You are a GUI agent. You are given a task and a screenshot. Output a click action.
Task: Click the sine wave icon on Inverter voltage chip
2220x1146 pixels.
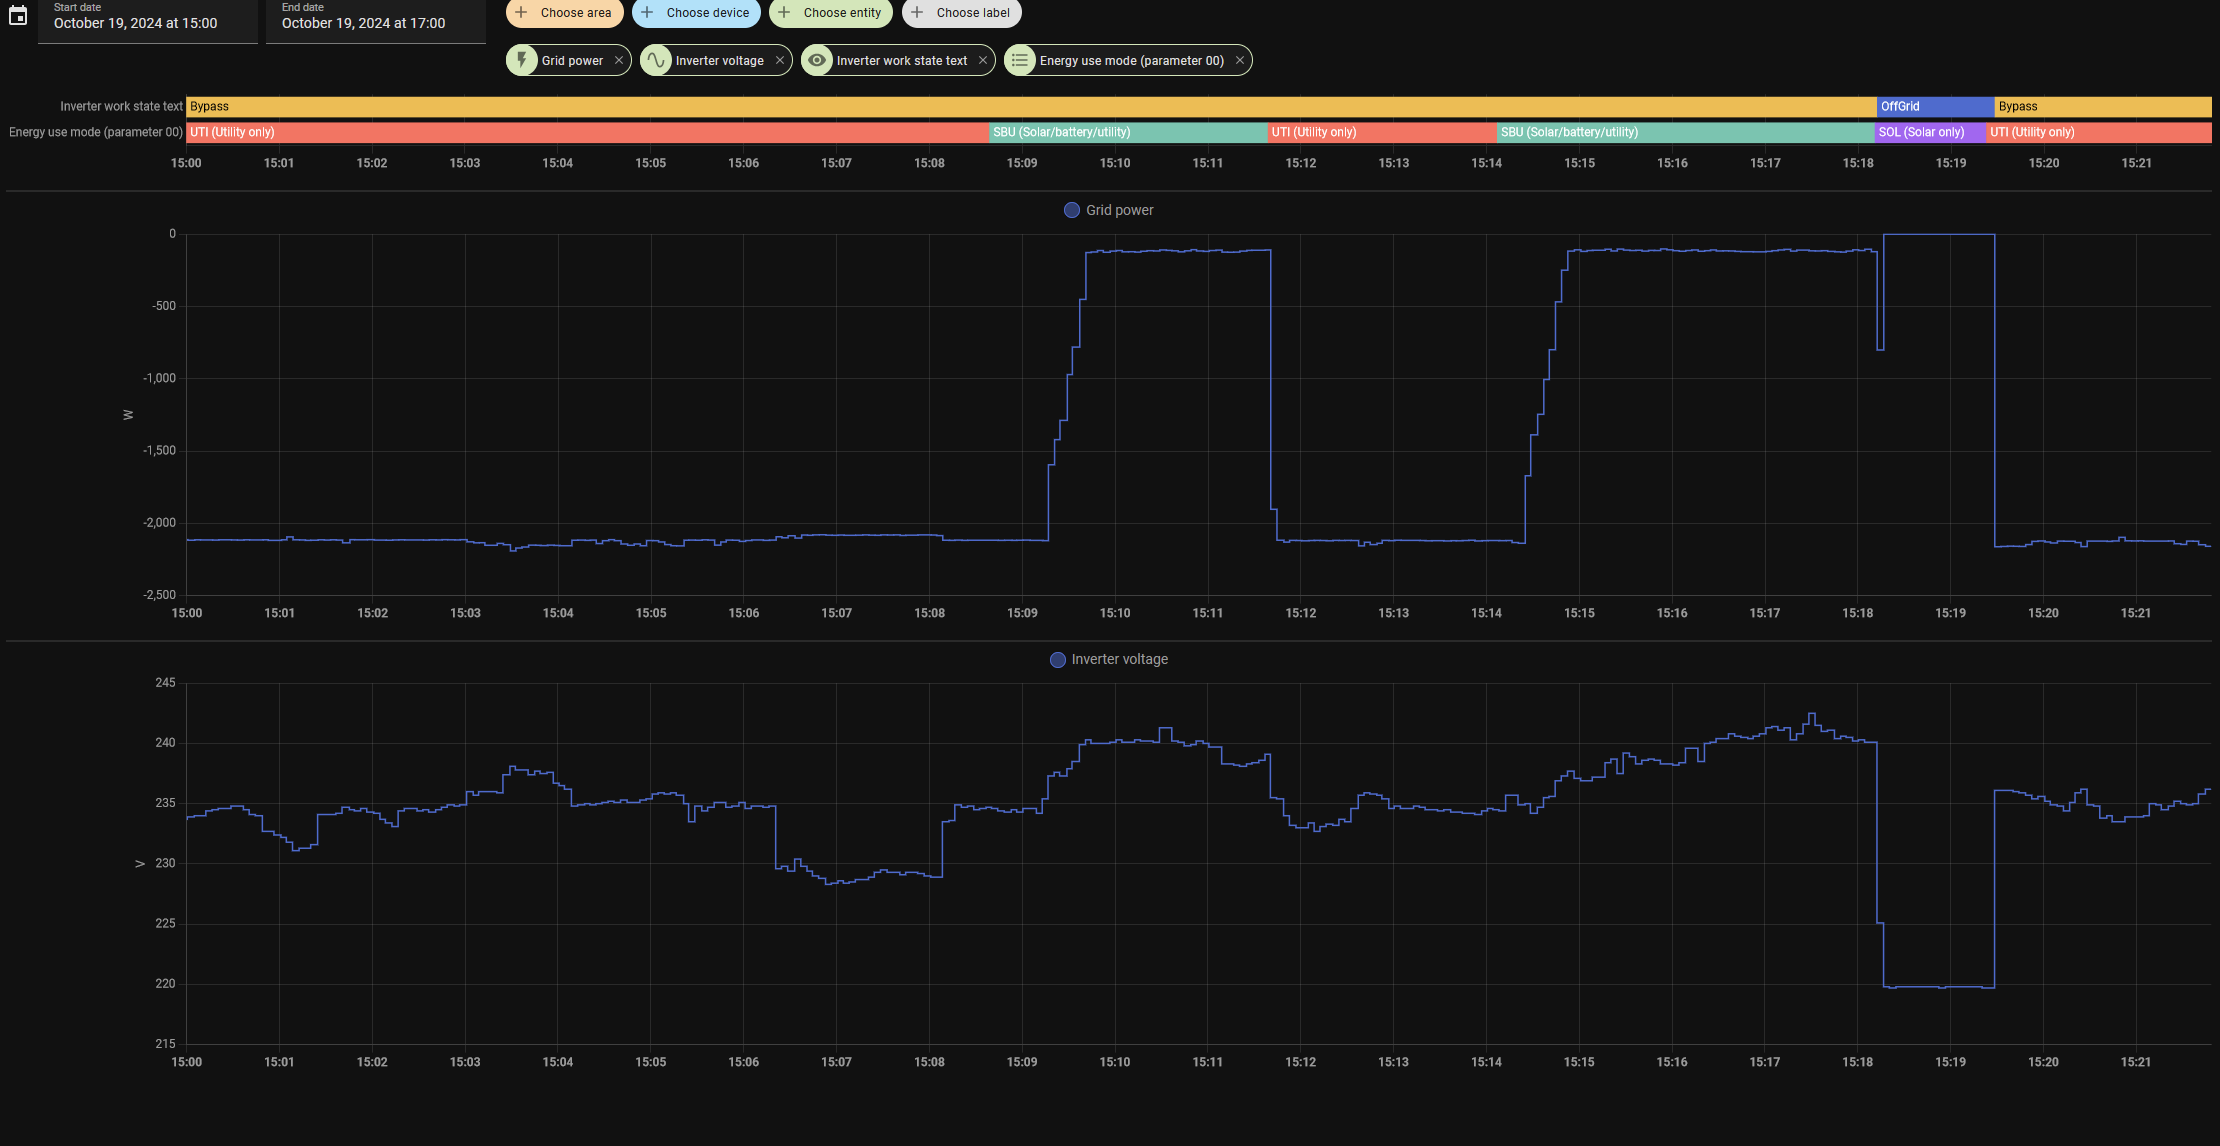pos(655,60)
